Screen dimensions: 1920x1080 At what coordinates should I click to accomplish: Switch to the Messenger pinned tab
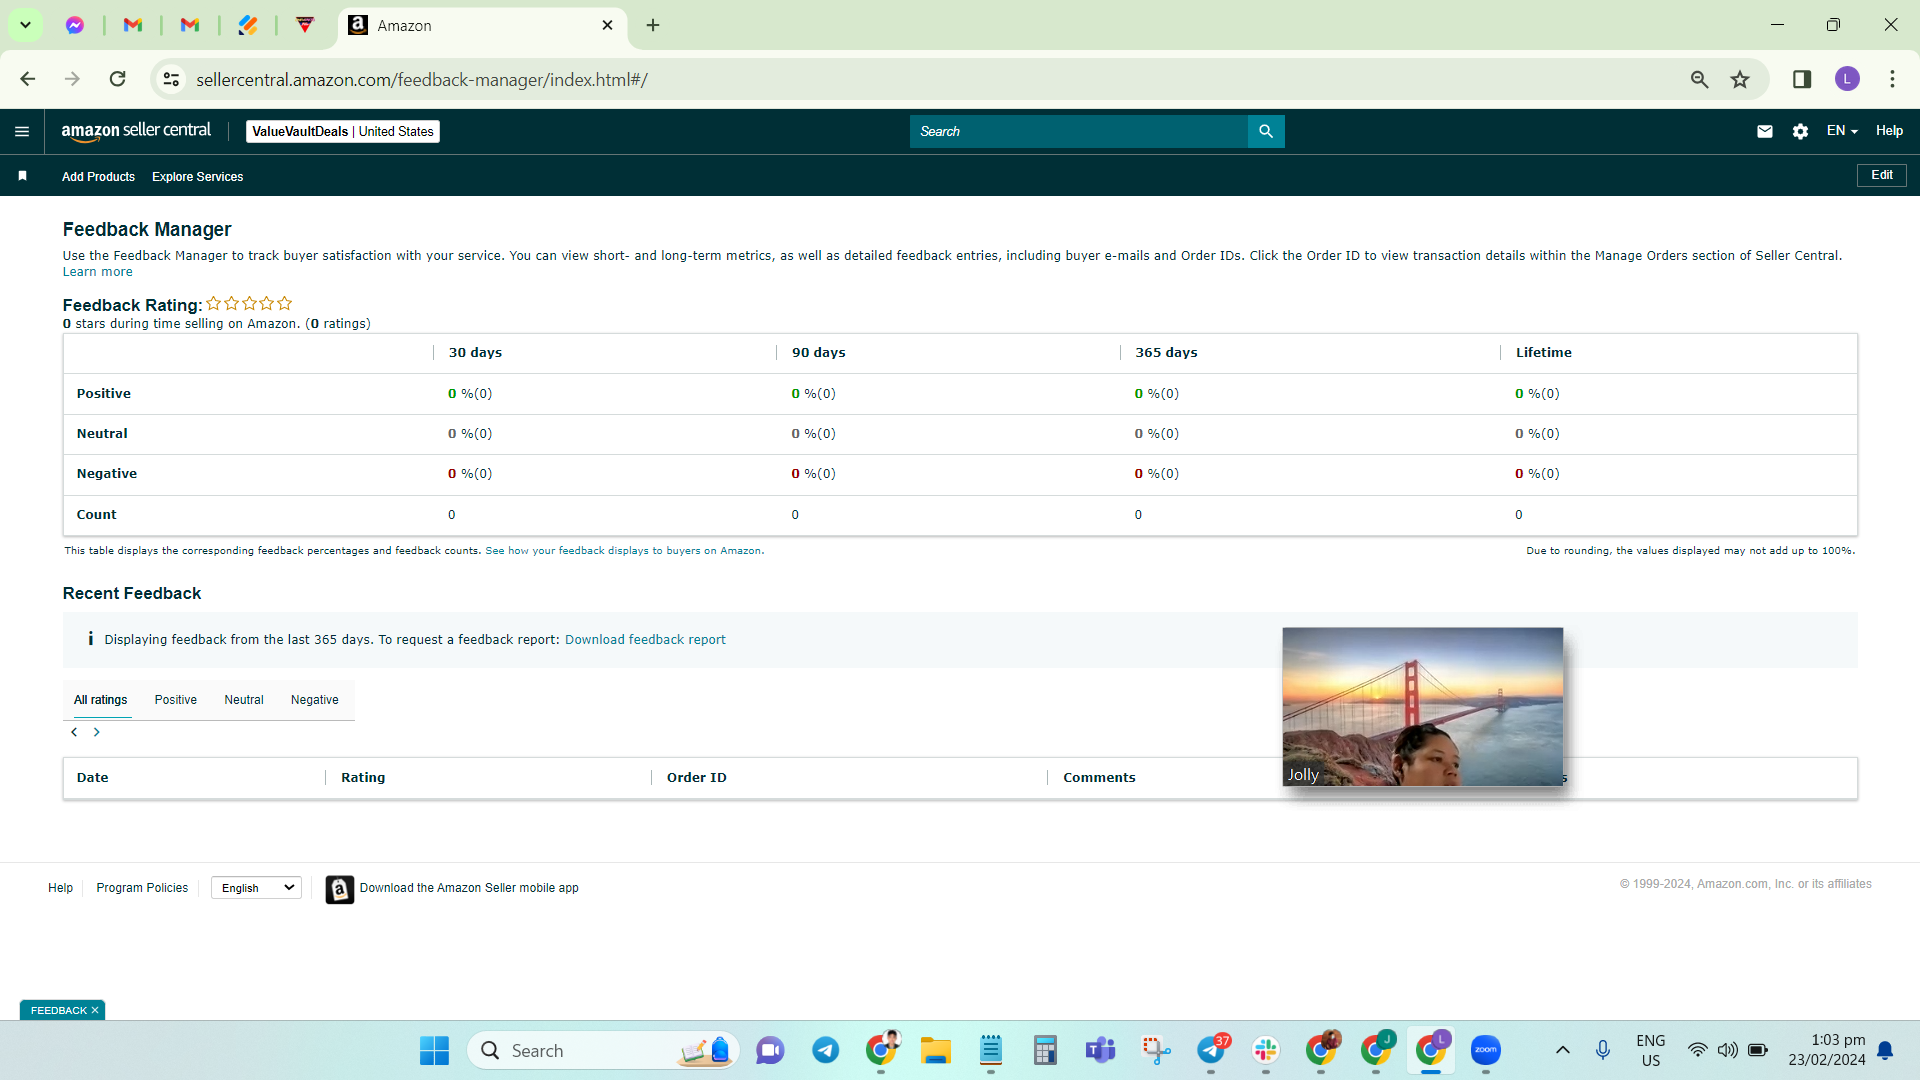(75, 25)
